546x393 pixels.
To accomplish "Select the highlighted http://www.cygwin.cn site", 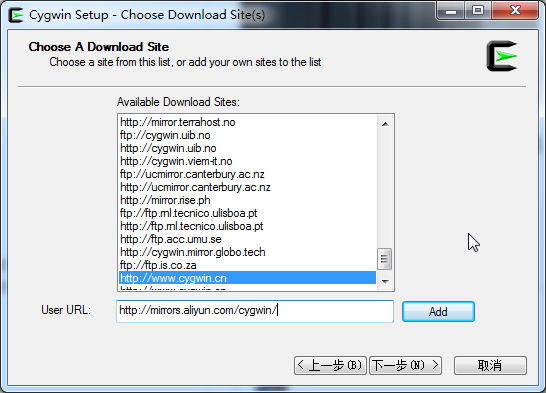I will 247,278.
